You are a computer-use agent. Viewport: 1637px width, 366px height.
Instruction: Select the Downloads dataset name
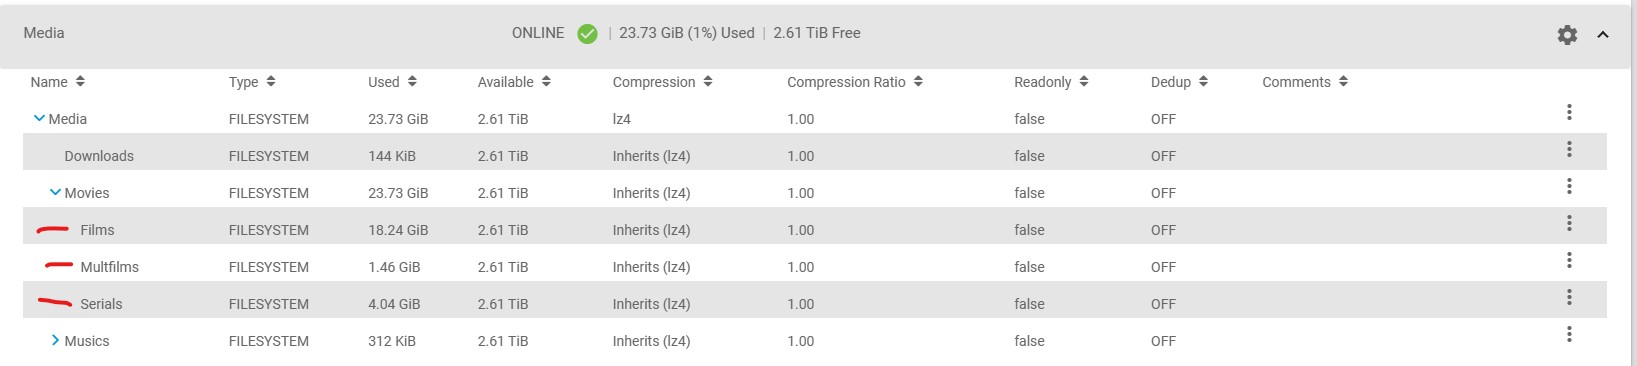coord(99,156)
